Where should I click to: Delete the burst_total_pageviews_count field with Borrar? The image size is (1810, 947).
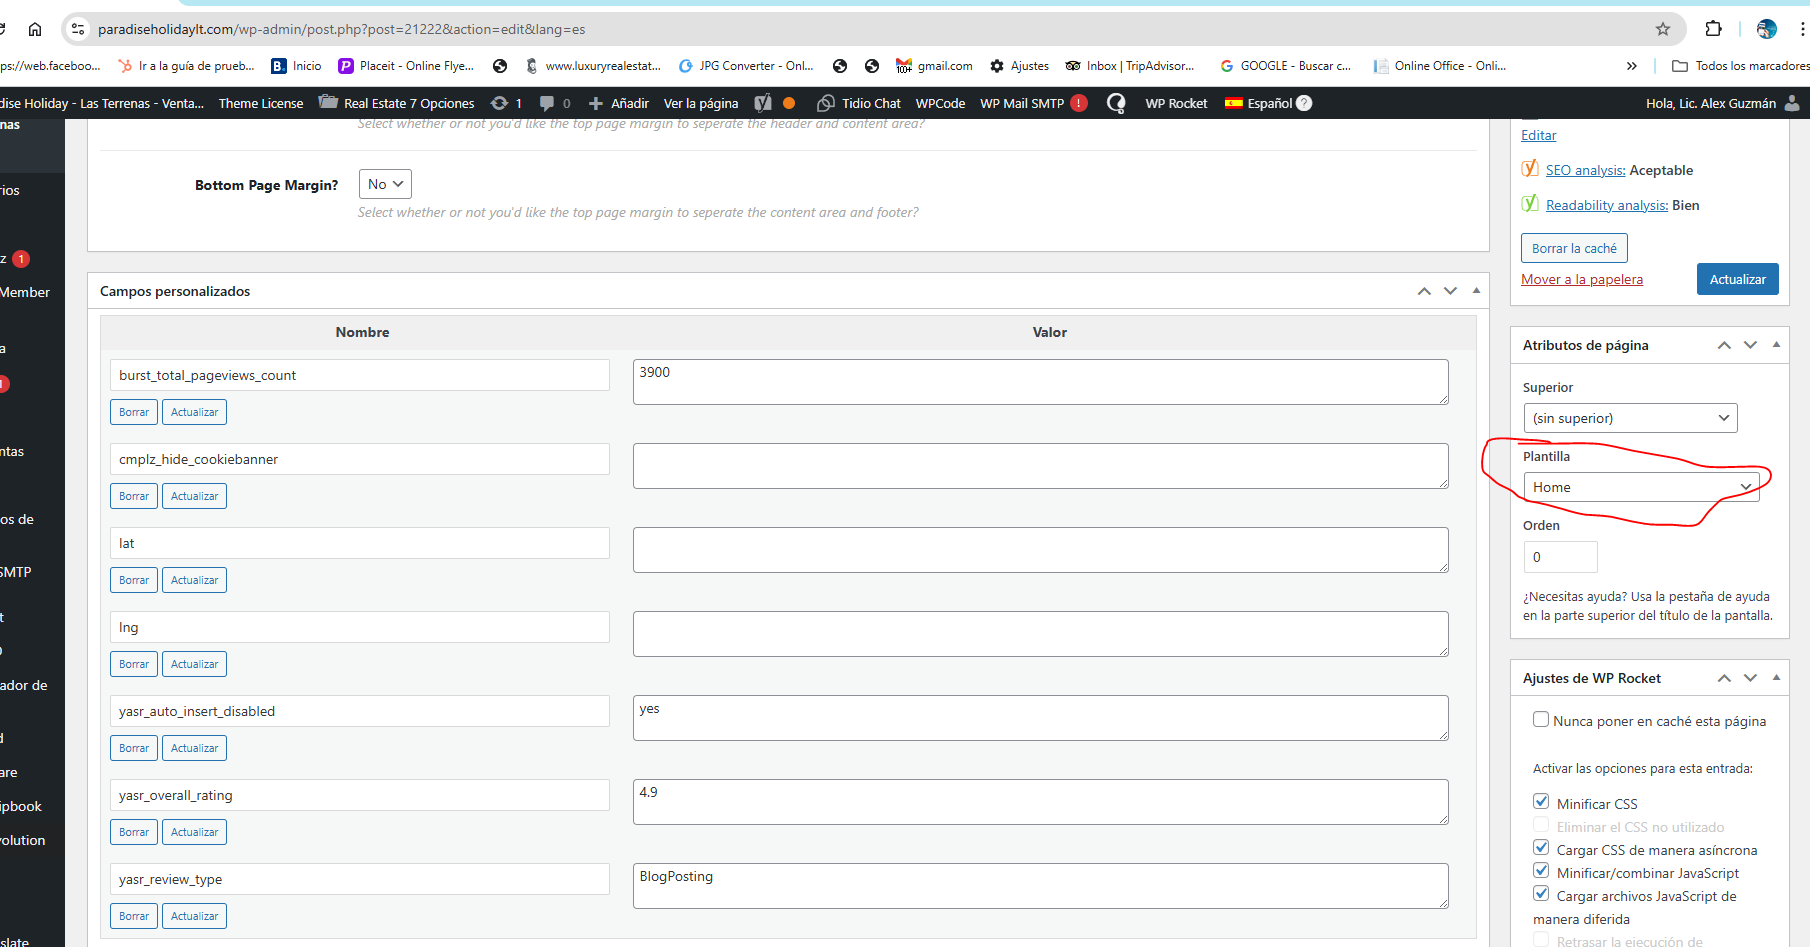click(x=134, y=412)
